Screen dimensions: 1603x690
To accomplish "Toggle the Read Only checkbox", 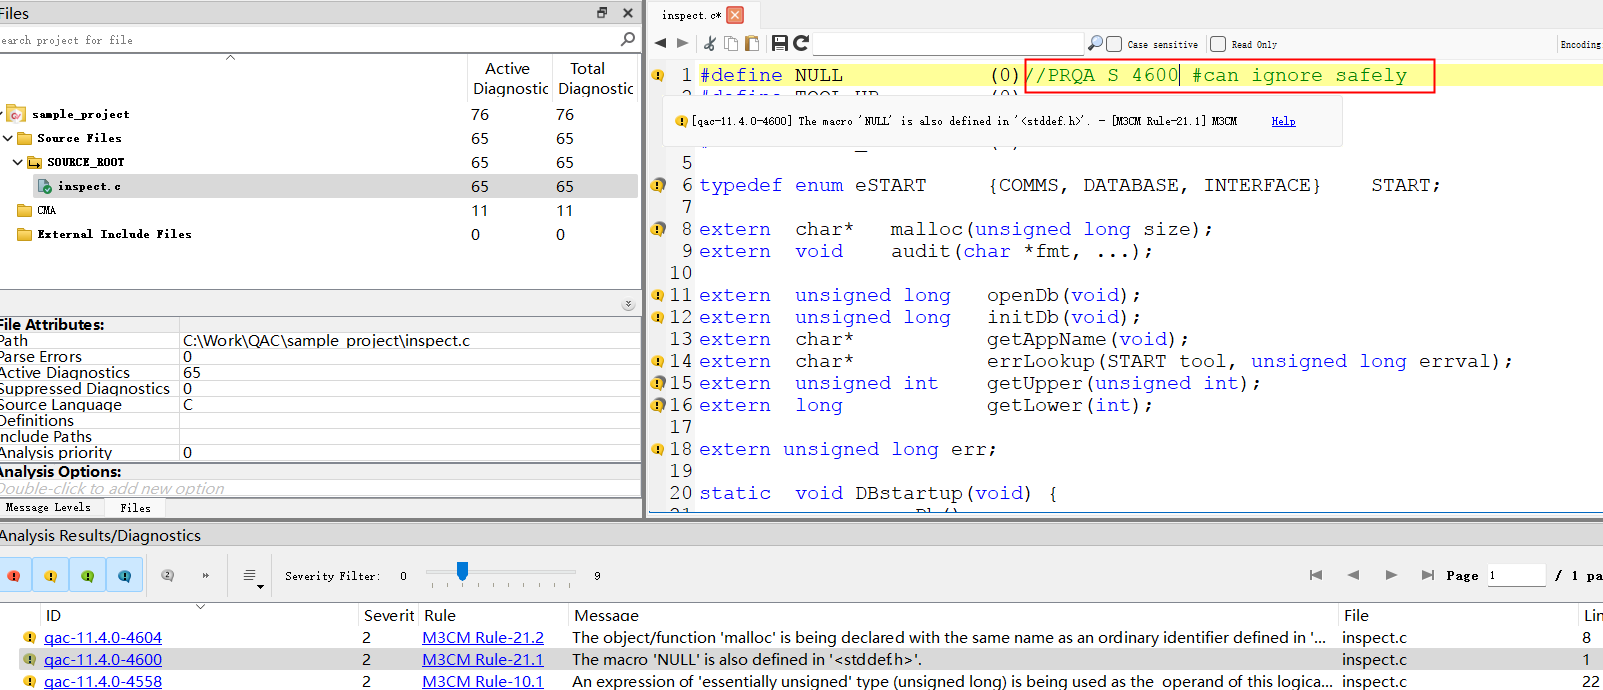I will (1218, 44).
